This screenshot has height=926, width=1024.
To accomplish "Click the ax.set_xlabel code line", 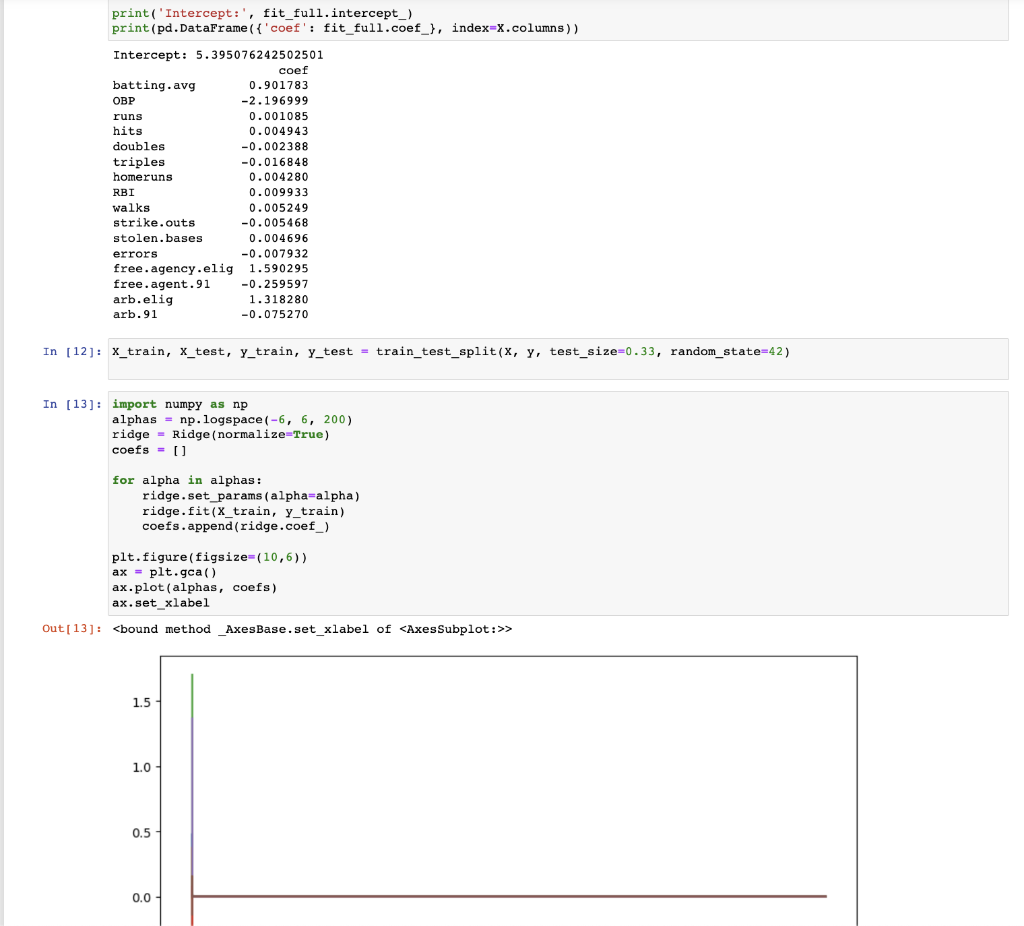I will [161, 603].
